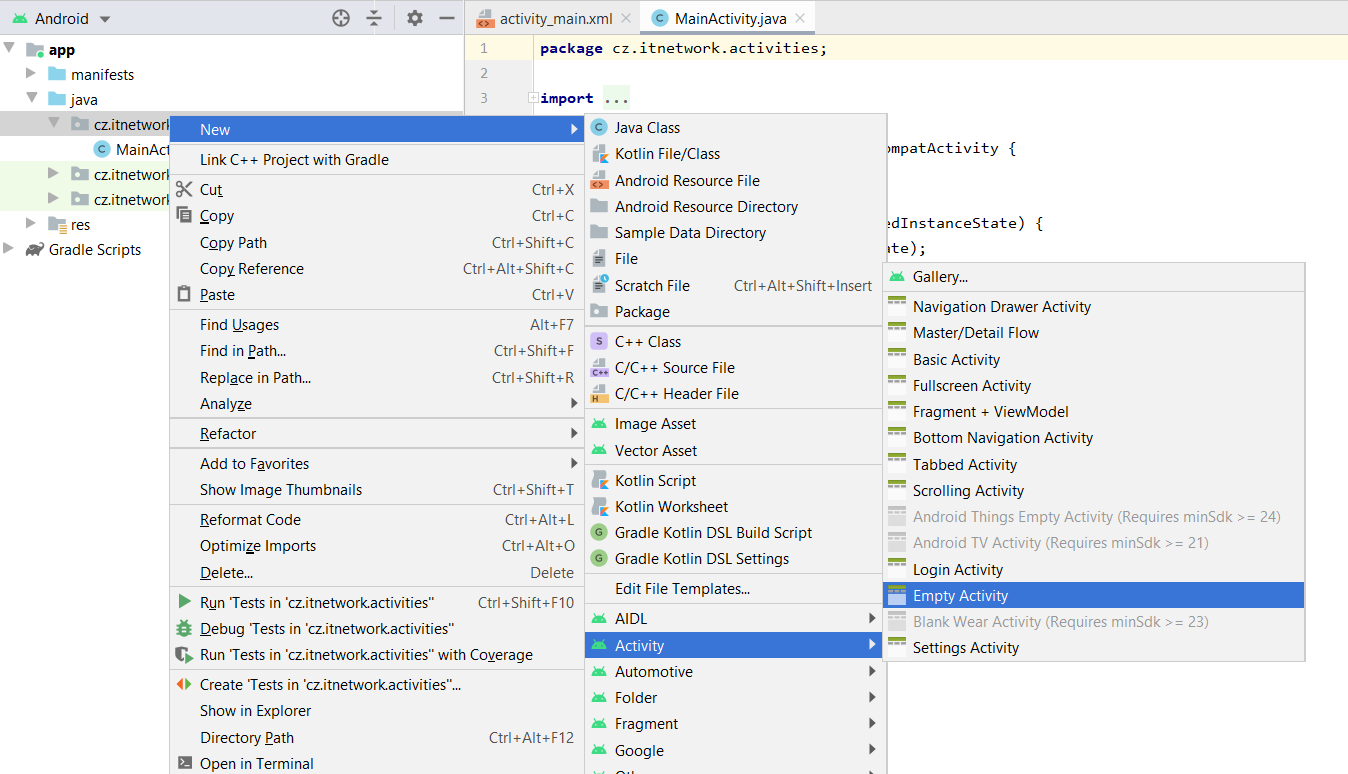Click the locate/scroll from source target icon

click(341, 18)
